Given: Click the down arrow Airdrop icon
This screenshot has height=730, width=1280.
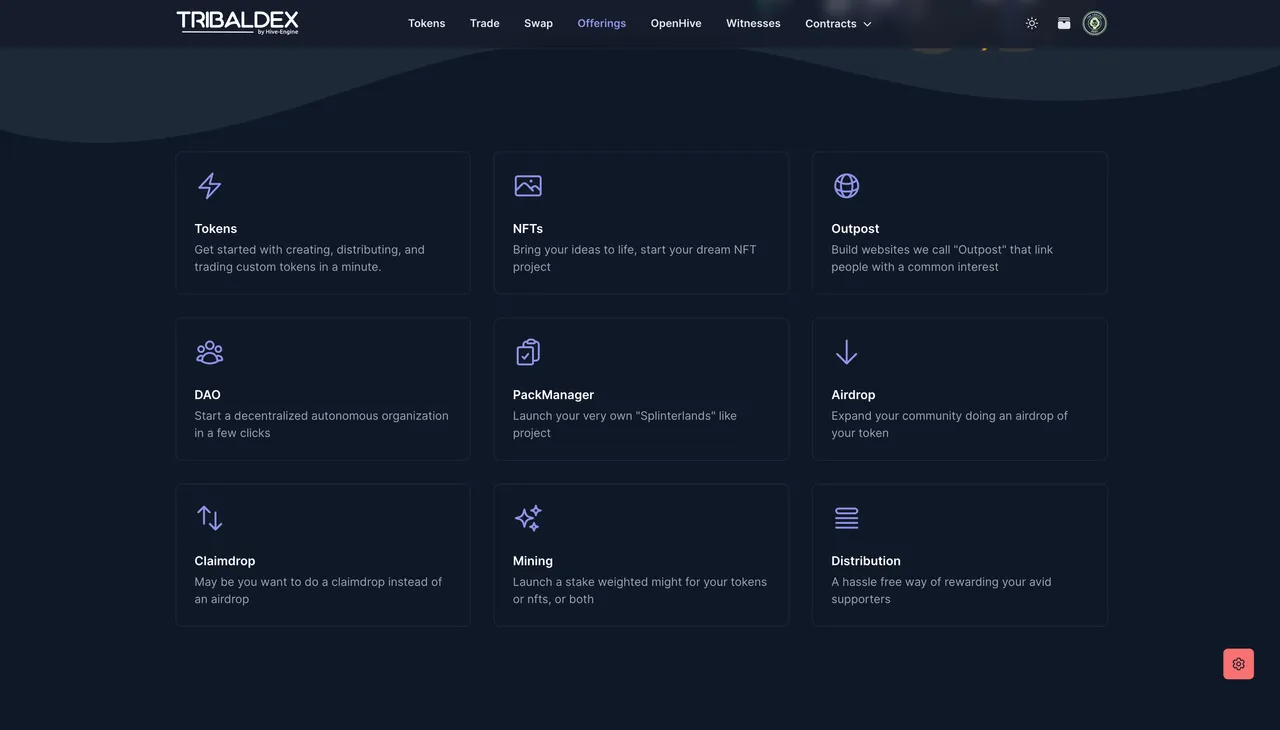Looking at the screenshot, I should (x=847, y=352).
